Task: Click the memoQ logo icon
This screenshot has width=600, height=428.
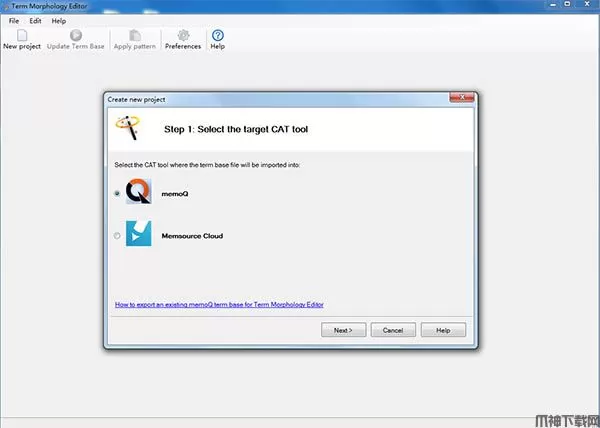Action: pos(139,191)
